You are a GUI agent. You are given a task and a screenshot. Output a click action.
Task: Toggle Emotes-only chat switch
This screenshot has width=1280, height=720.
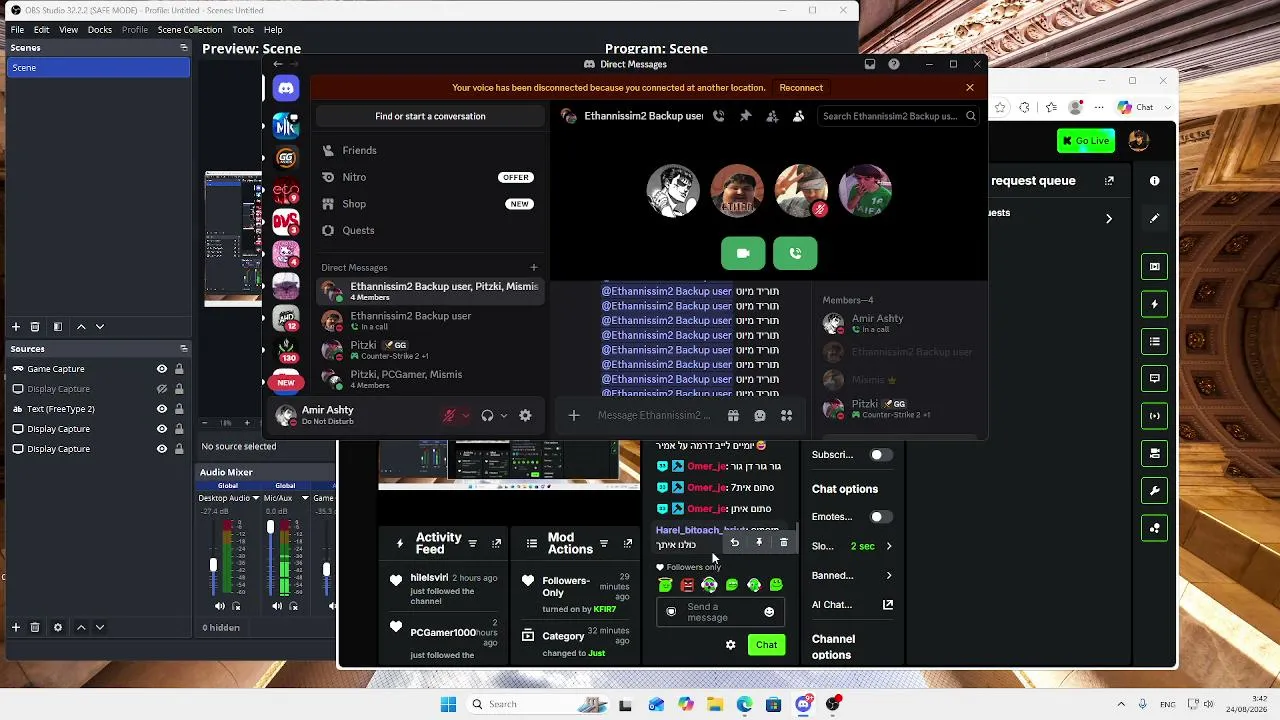coord(879,517)
